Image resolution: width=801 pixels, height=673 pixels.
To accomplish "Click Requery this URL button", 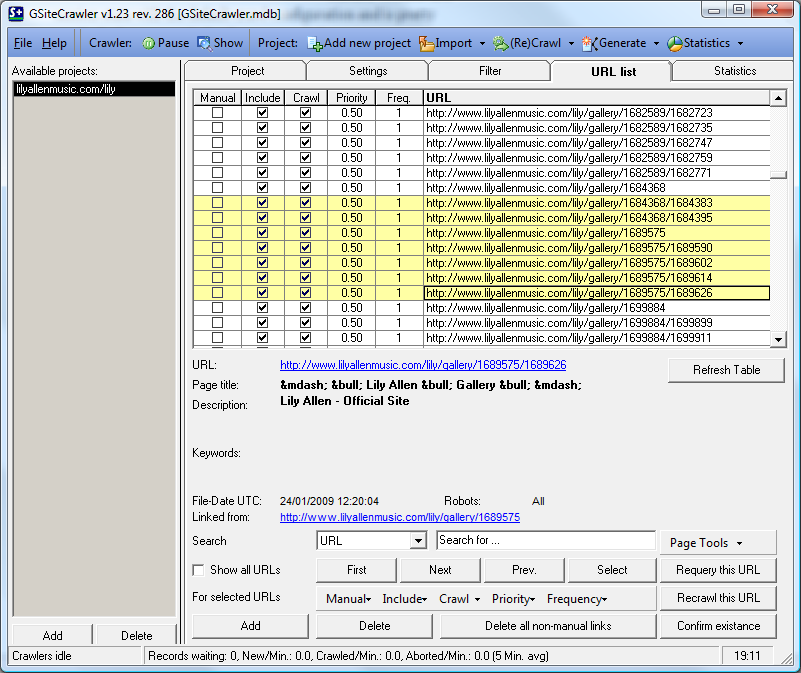I will pyautogui.click(x=718, y=570).
